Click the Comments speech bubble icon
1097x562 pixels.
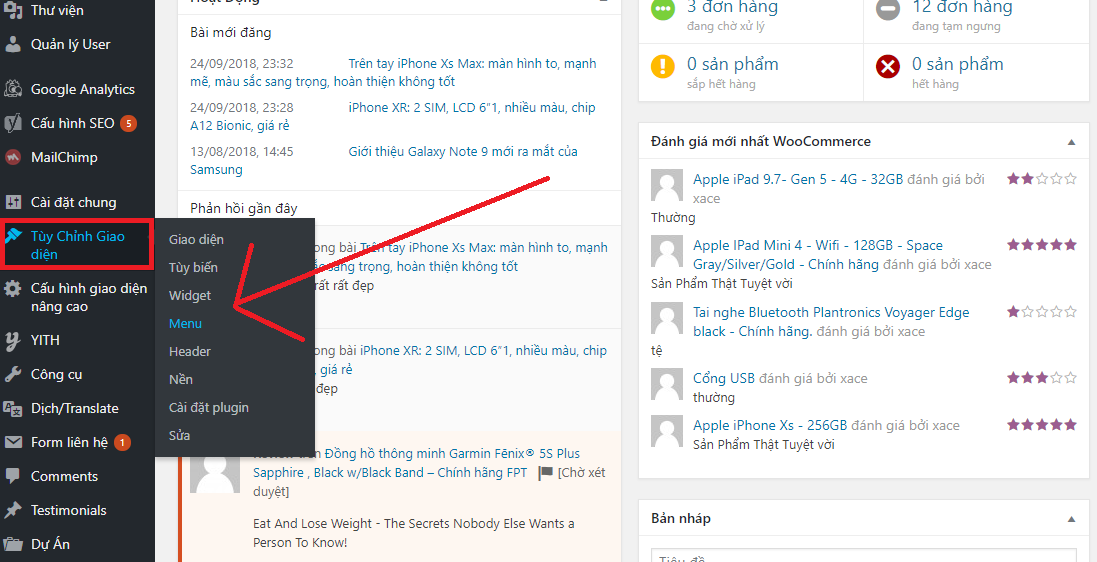(13, 476)
